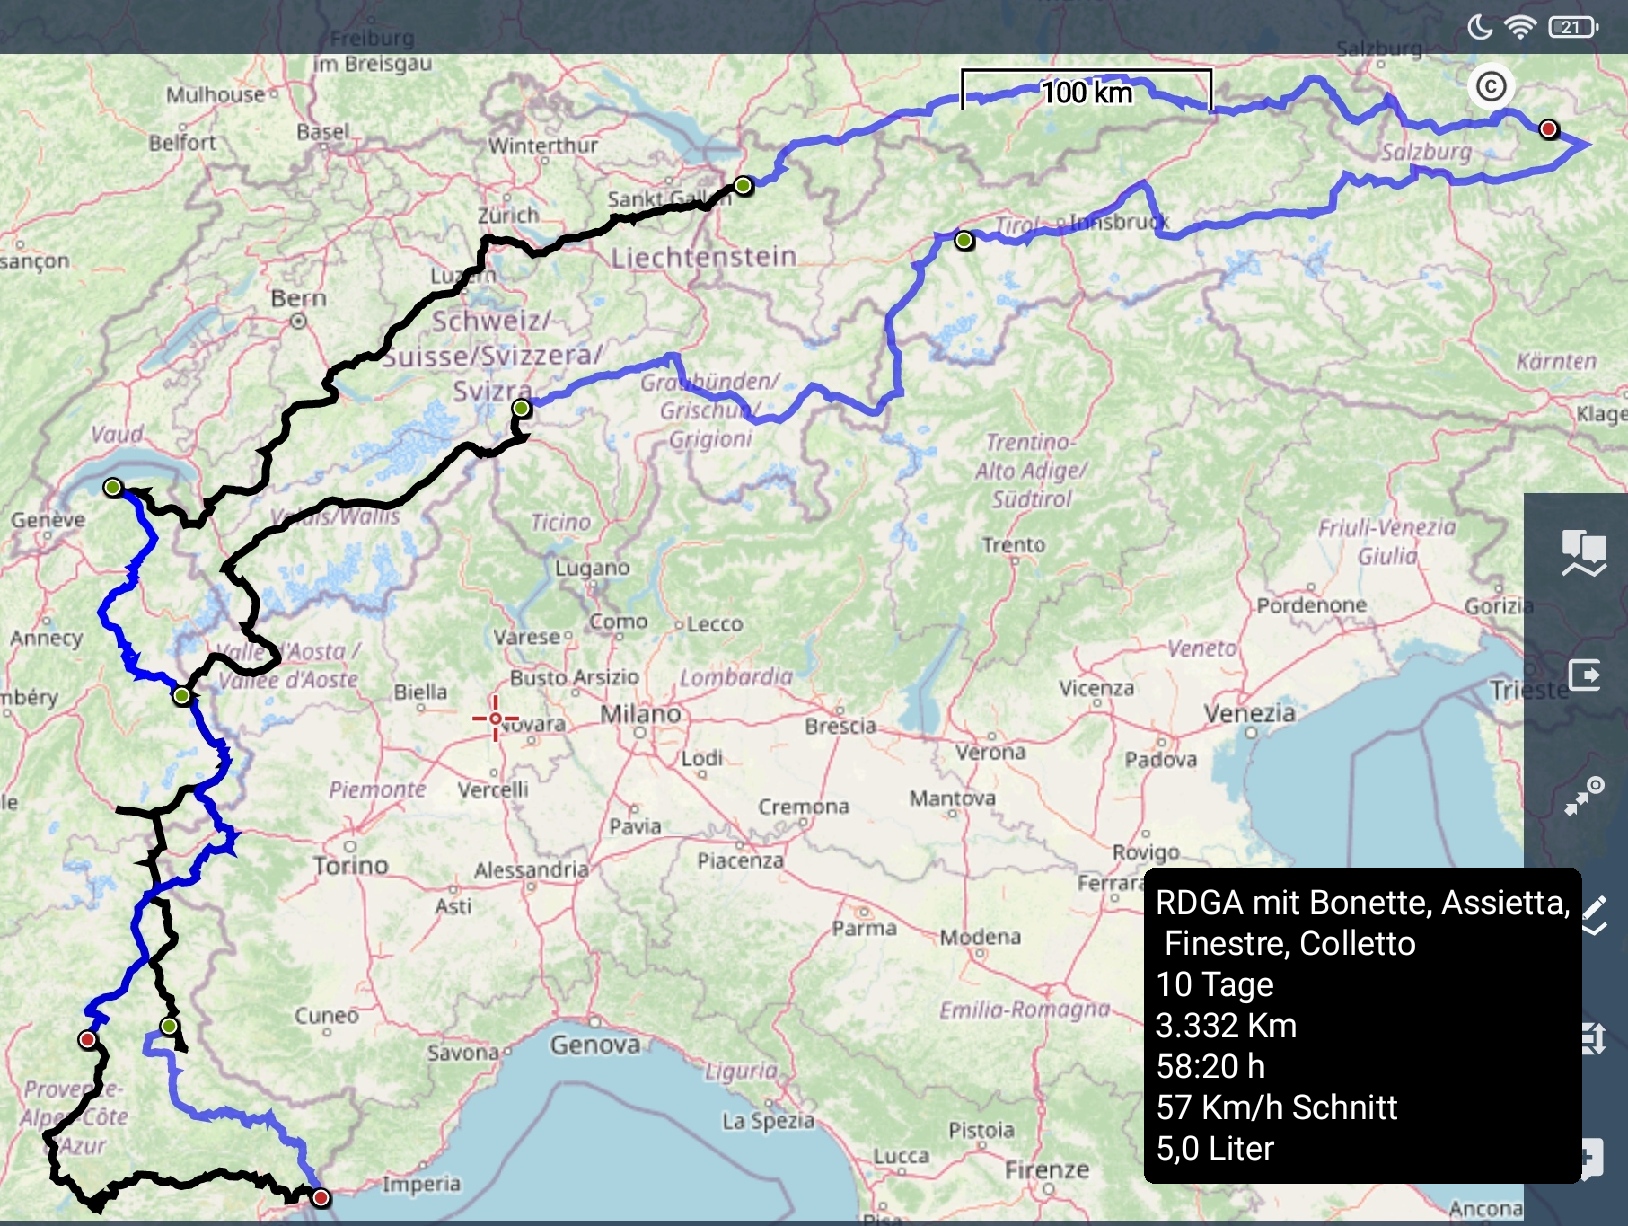This screenshot has width=1628, height=1226.
Task: Open the waypoint list chat-bubble icon
Action: (x=1584, y=553)
